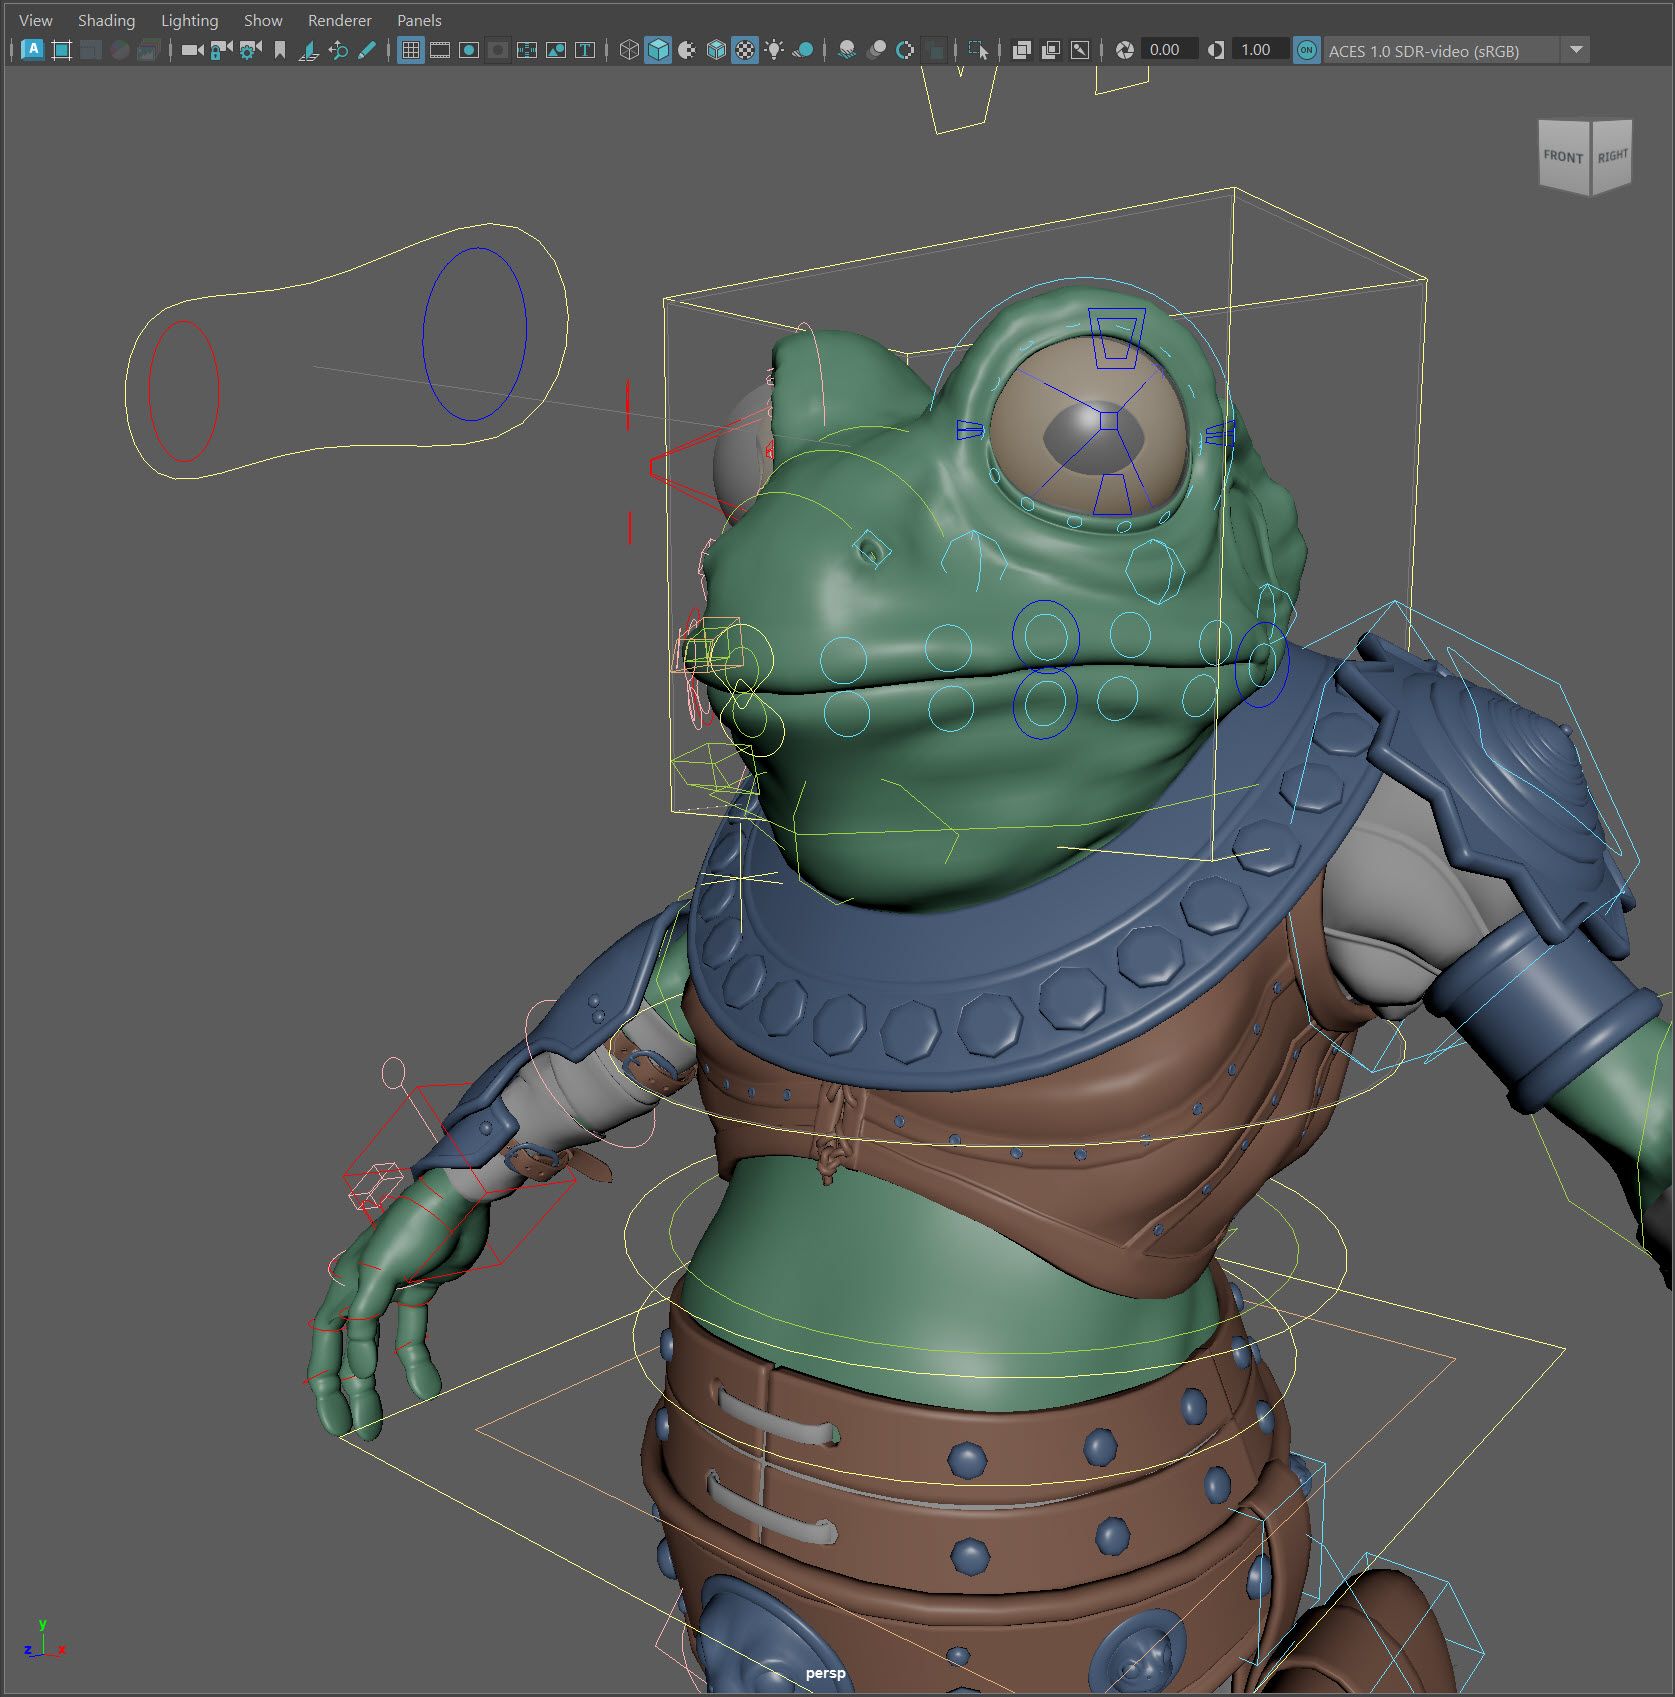Screen dimensions: 1675x1697
Task: Select the blue square pupil control on the eye
Action: [1108, 421]
